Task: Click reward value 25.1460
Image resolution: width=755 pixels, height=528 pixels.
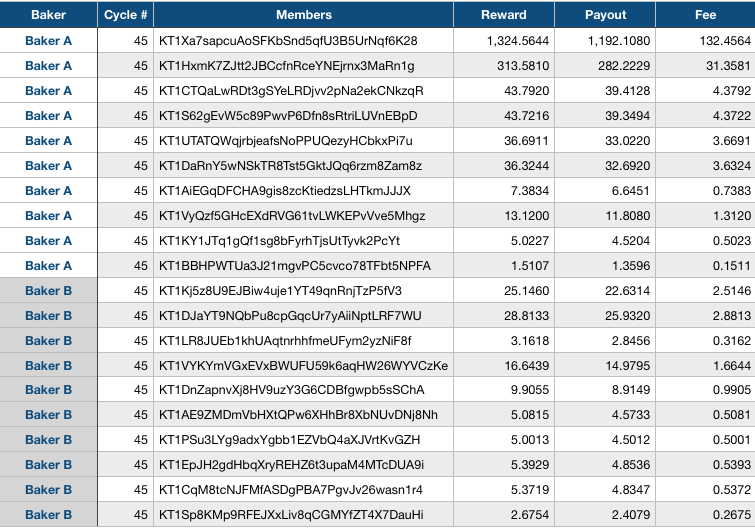Action: pyautogui.click(x=526, y=291)
